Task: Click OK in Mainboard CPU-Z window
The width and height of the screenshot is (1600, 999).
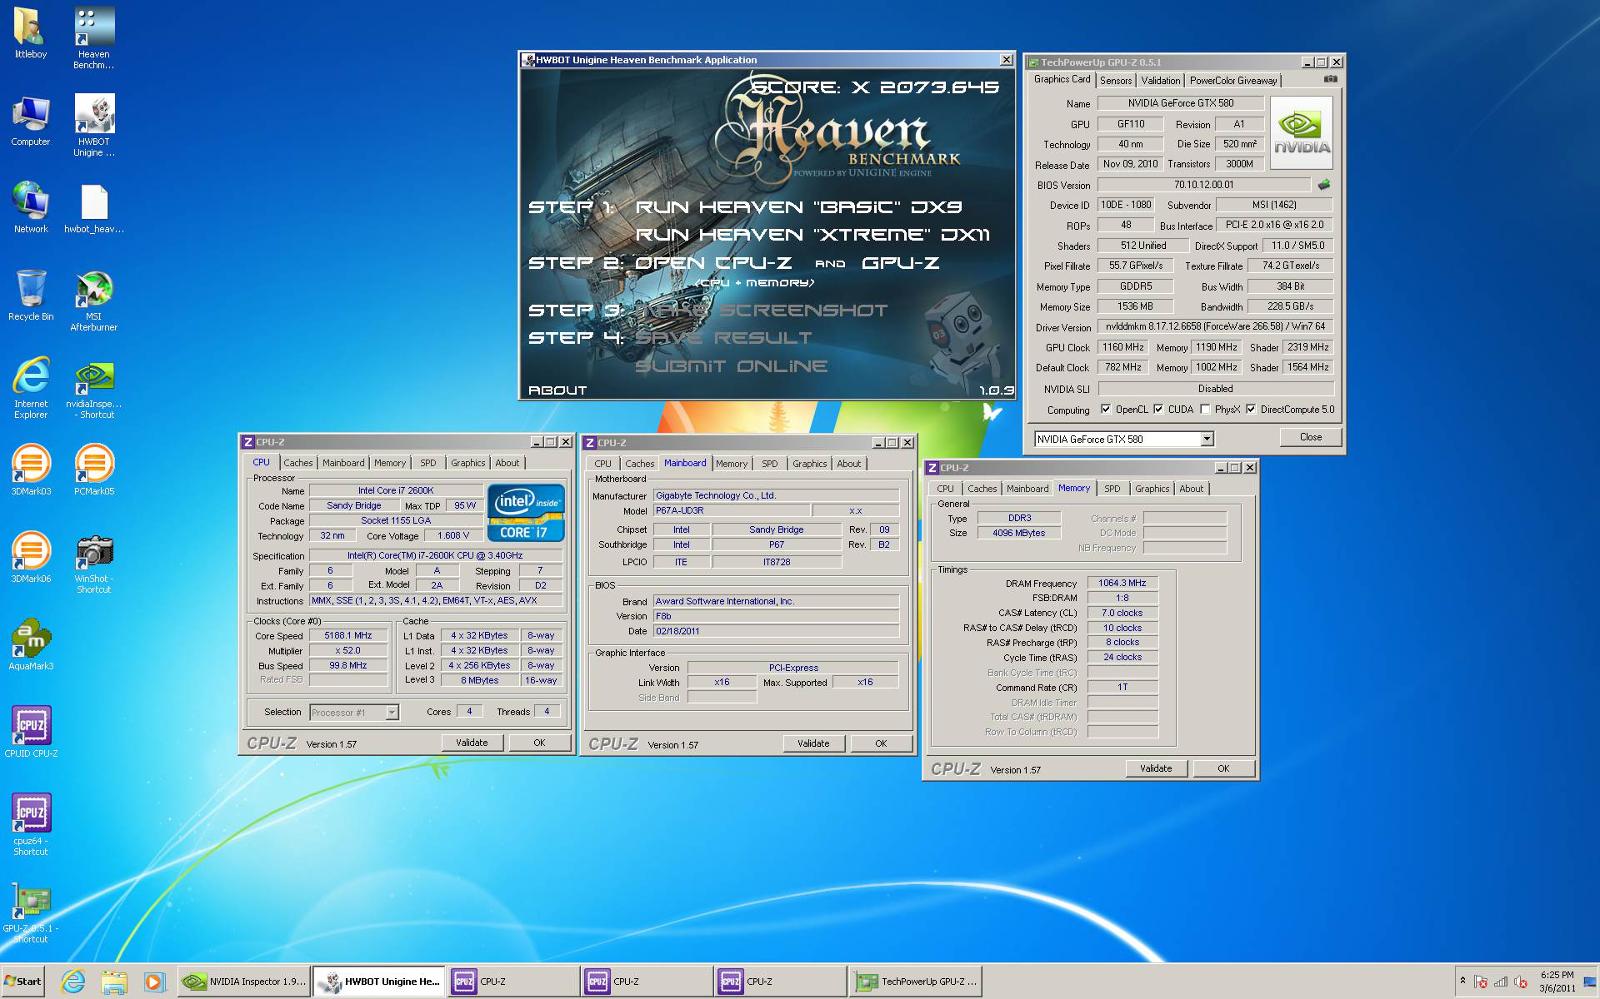Action: pos(881,744)
